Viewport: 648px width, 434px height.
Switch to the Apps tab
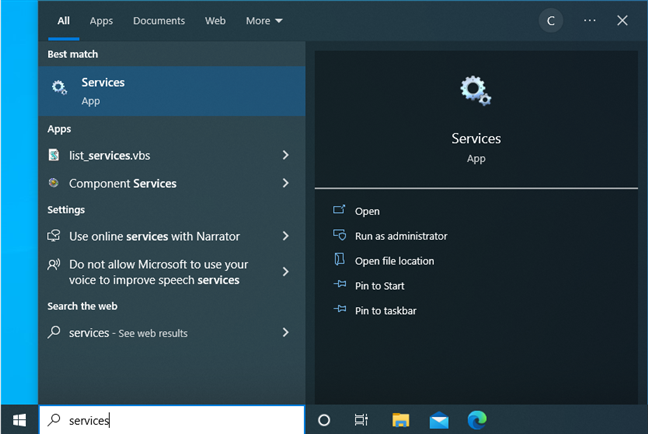coord(101,20)
